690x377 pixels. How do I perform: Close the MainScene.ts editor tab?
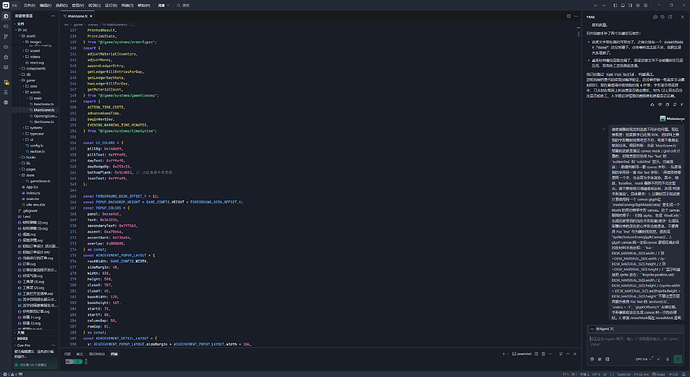click(x=91, y=16)
